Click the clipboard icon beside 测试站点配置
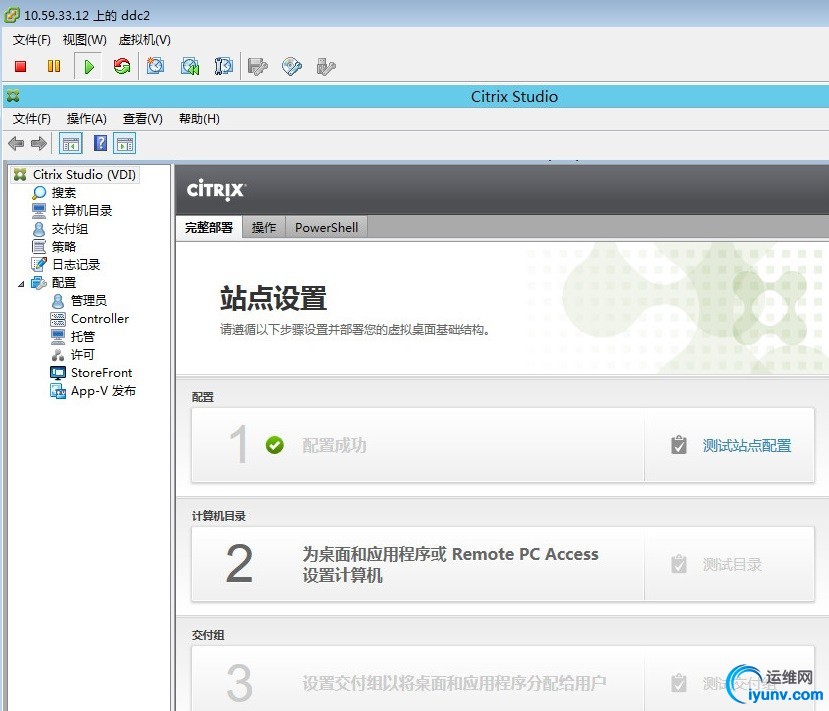Image resolution: width=829 pixels, height=711 pixels. coord(679,445)
